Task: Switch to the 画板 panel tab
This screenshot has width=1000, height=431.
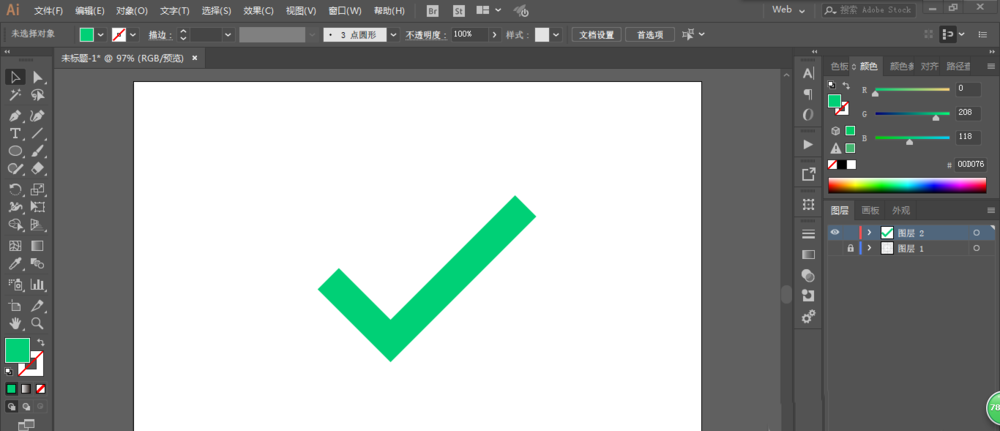Action: coord(870,210)
